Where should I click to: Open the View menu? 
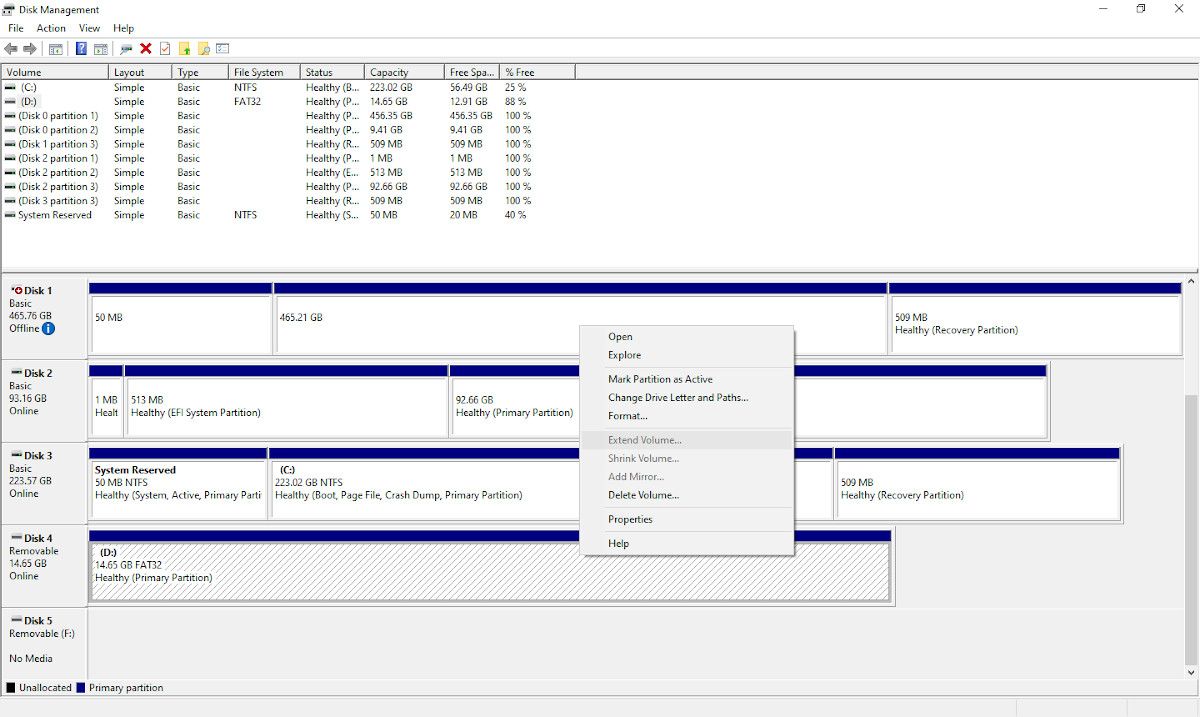pyautogui.click(x=89, y=28)
